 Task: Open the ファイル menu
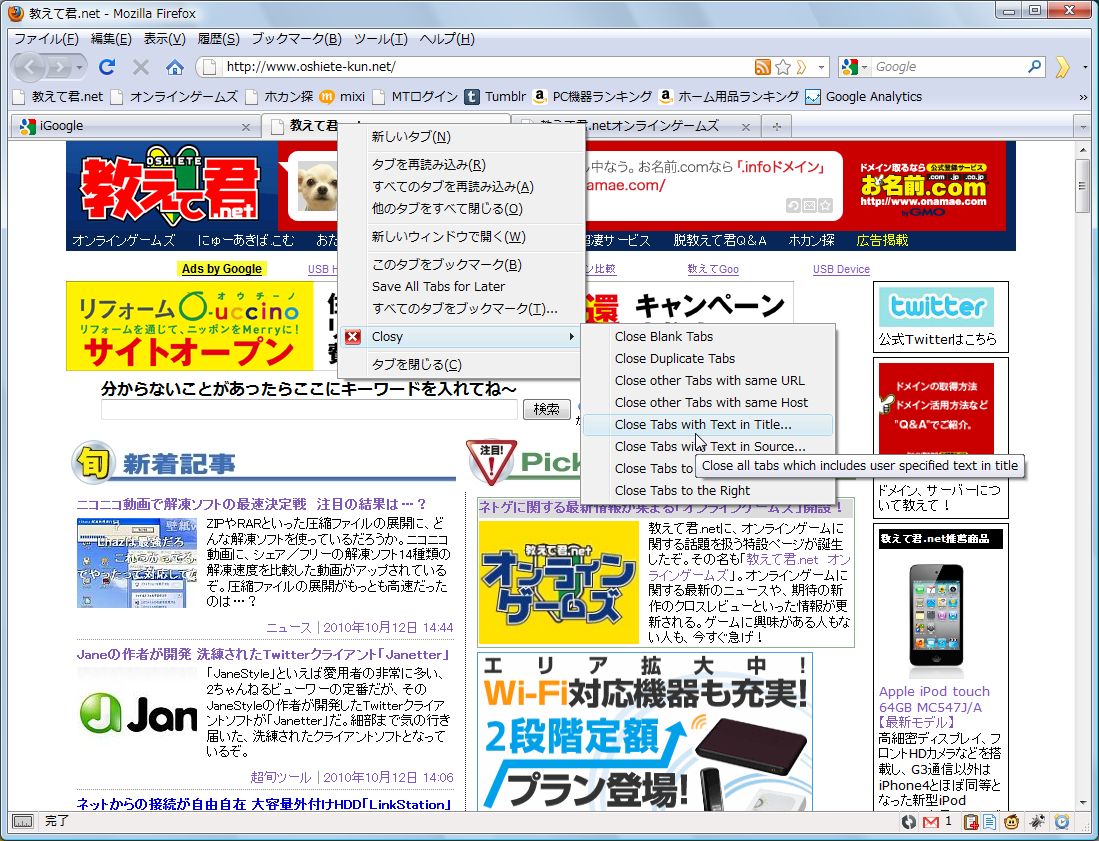(x=46, y=39)
